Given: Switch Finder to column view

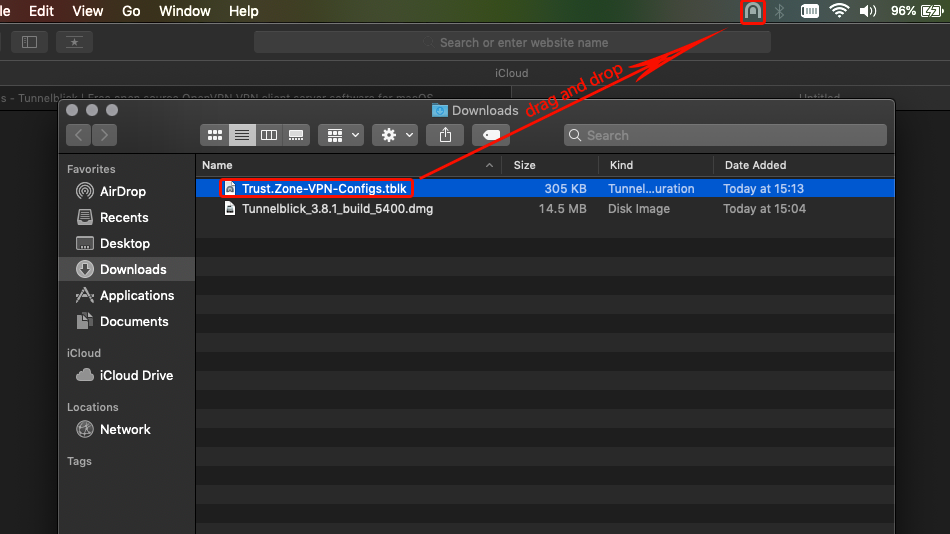Looking at the screenshot, I should 268,135.
